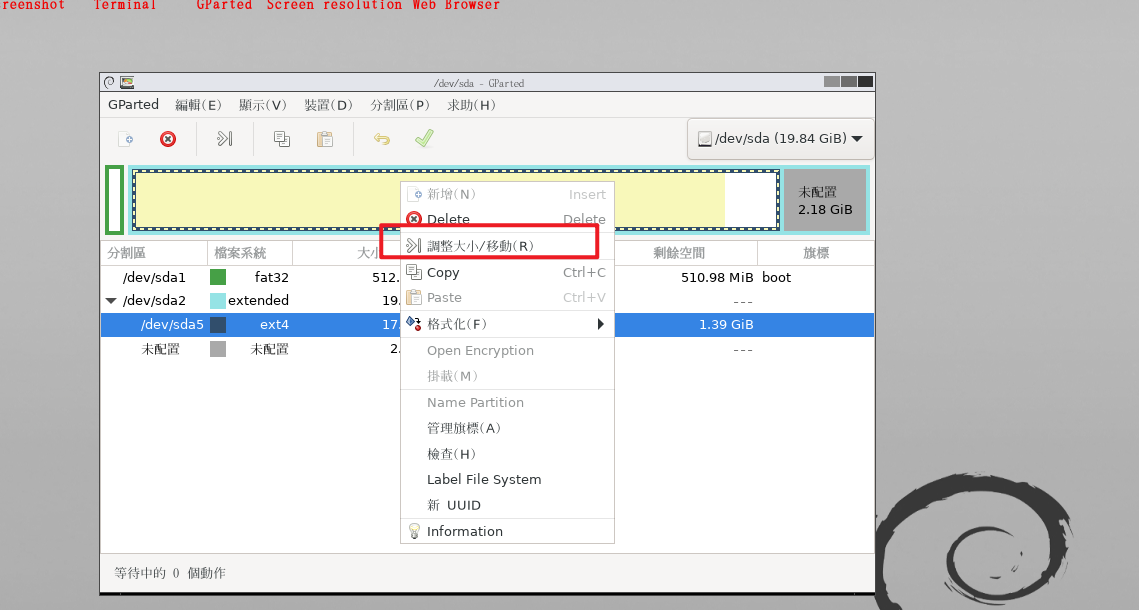1139x610 pixels.
Task: Open Information from context menu
Action: 507,531
